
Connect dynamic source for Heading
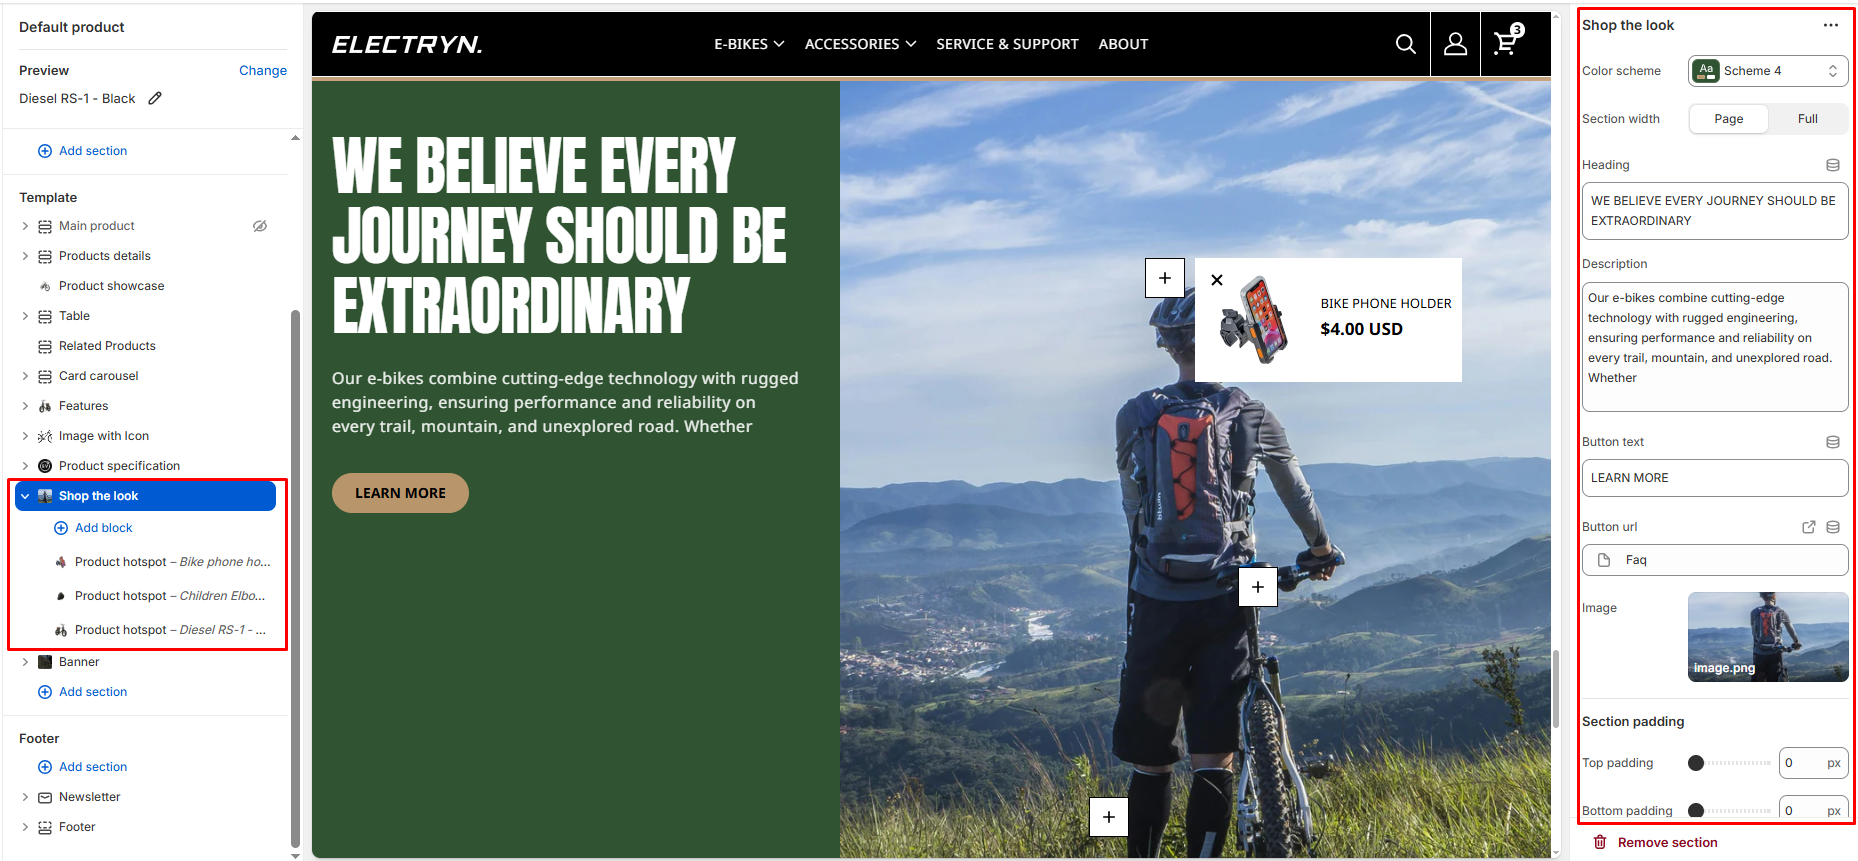1833,165
